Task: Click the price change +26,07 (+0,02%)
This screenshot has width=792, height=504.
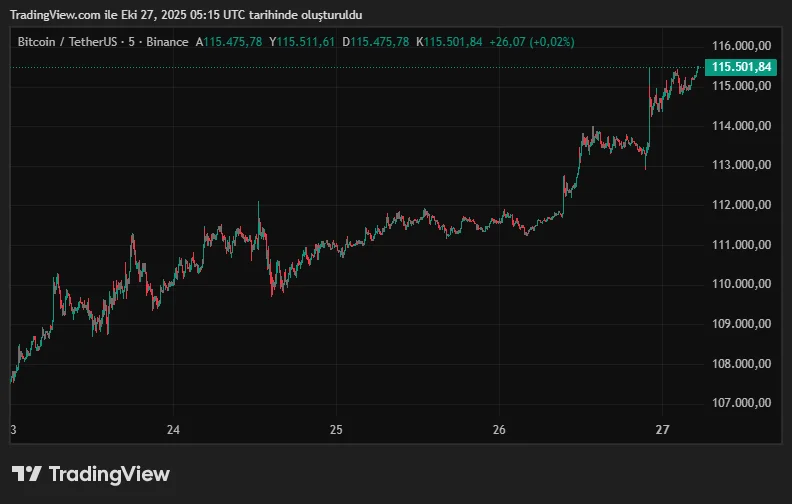Action: pyautogui.click(x=532, y=42)
